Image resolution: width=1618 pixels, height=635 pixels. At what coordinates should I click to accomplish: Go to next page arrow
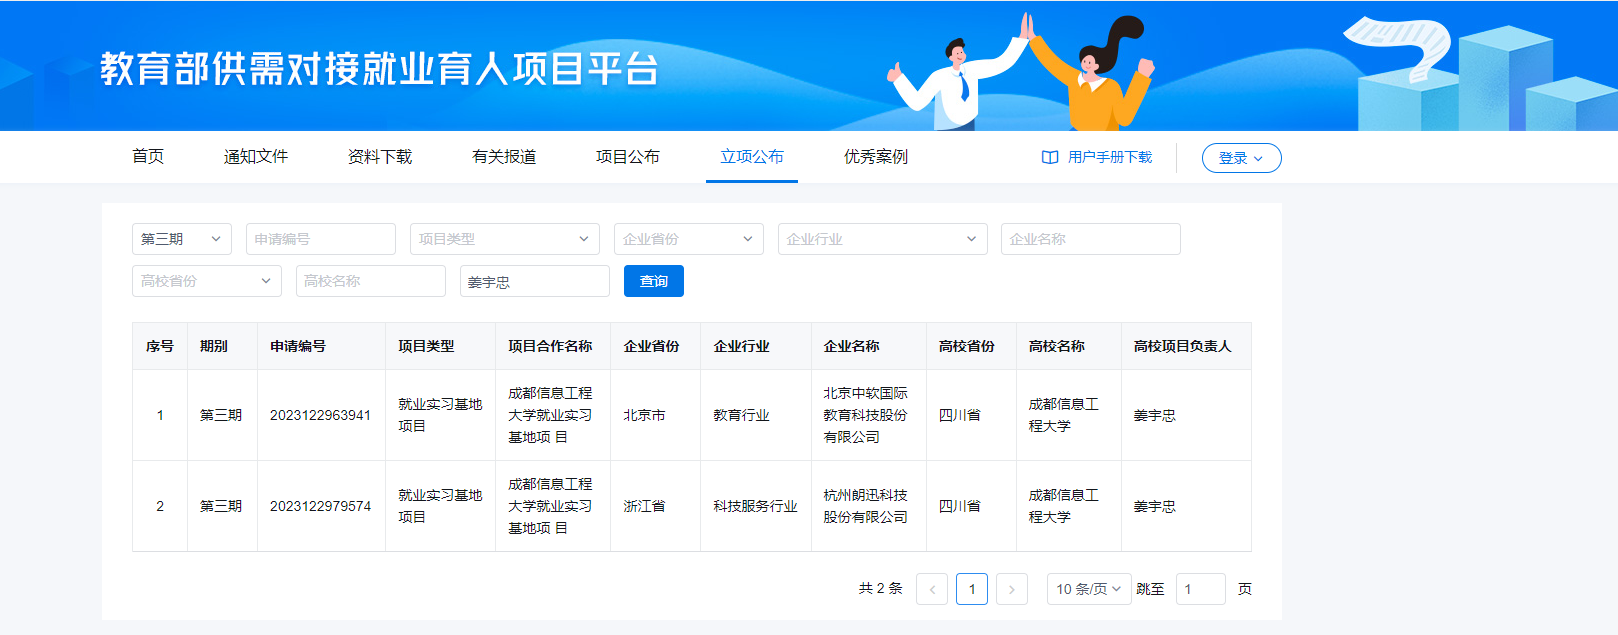1012,589
